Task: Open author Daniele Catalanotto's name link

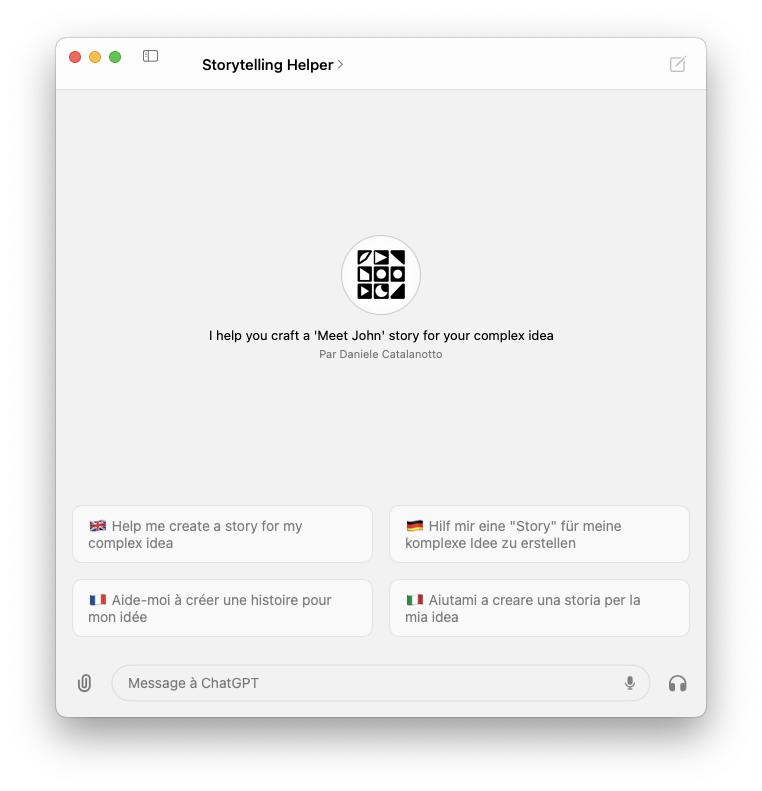Action: (391, 354)
